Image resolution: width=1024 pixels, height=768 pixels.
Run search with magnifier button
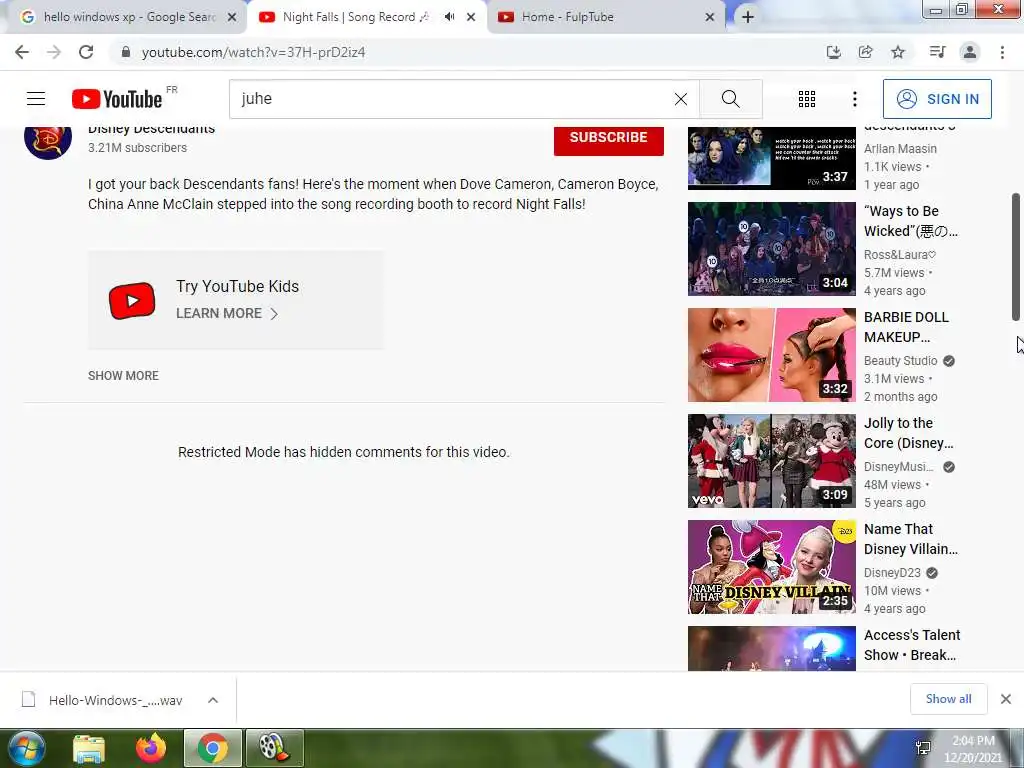[x=731, y=99]
